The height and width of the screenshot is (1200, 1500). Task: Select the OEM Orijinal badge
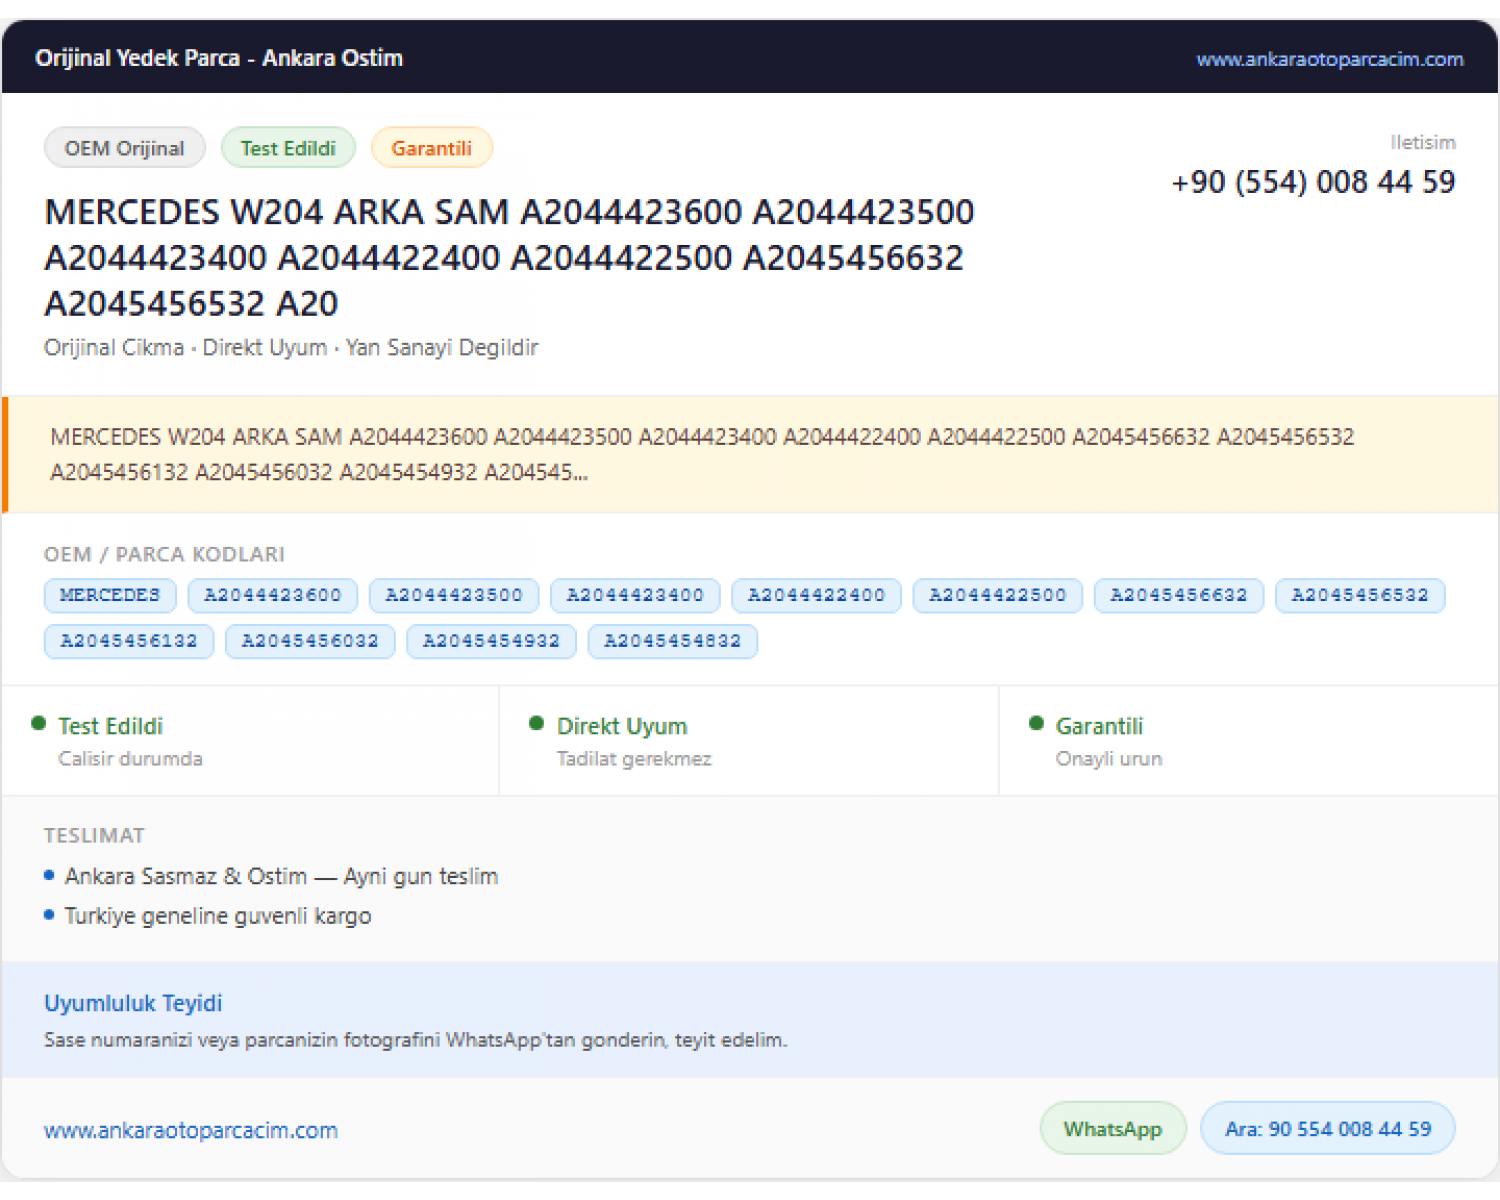125,148
